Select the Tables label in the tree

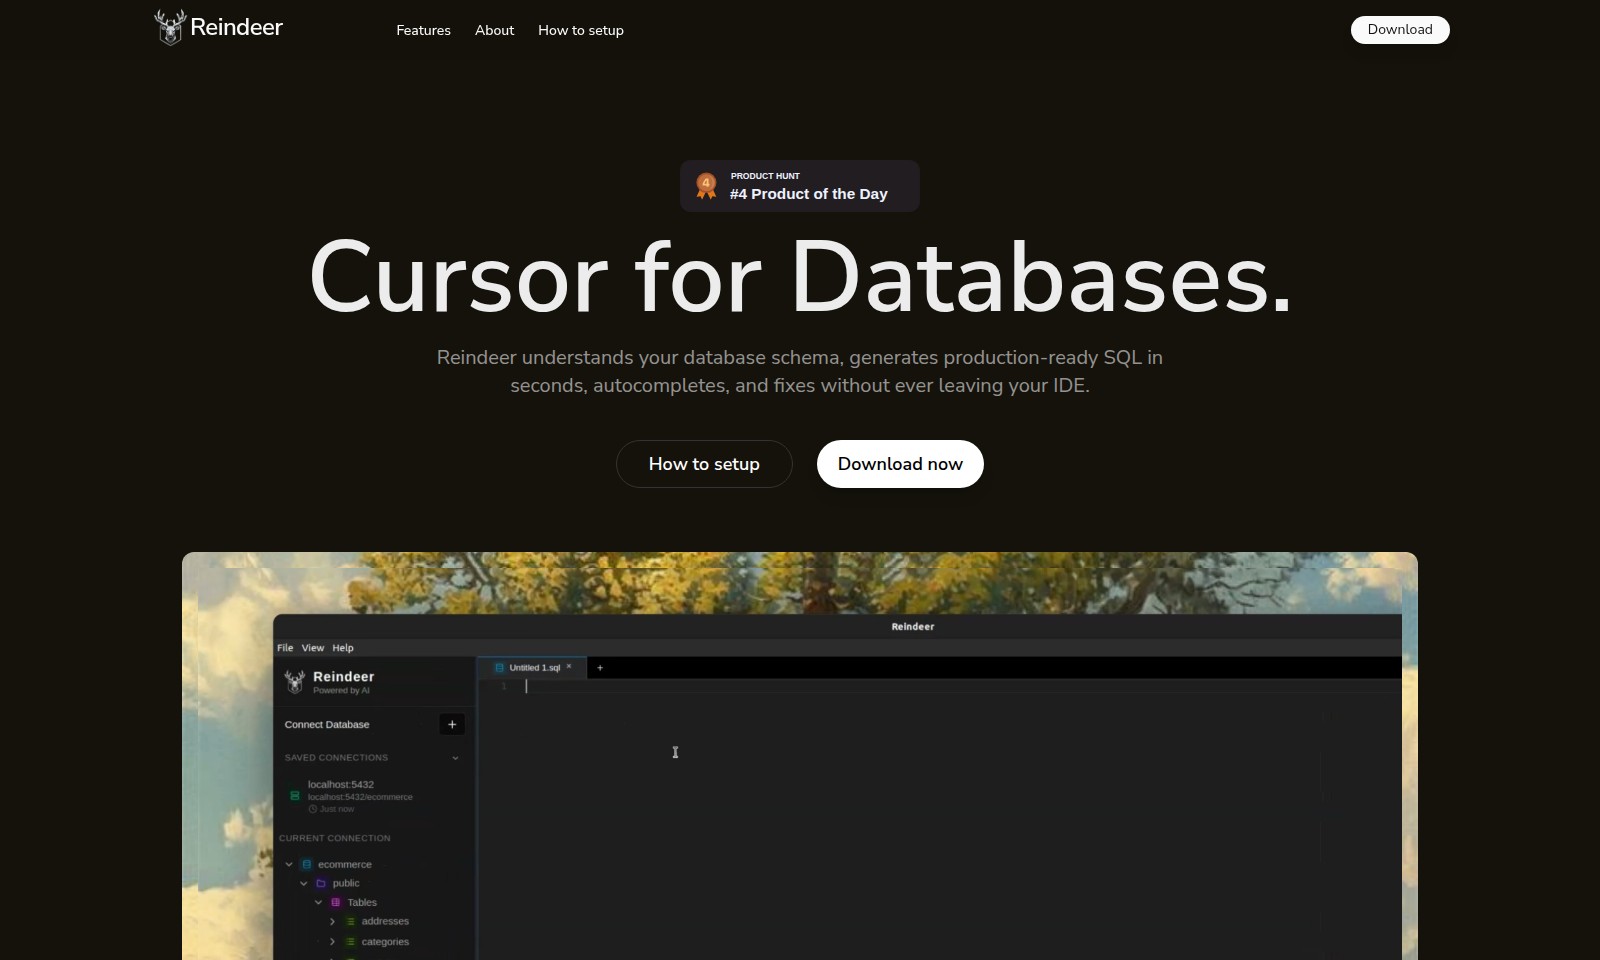362,902
